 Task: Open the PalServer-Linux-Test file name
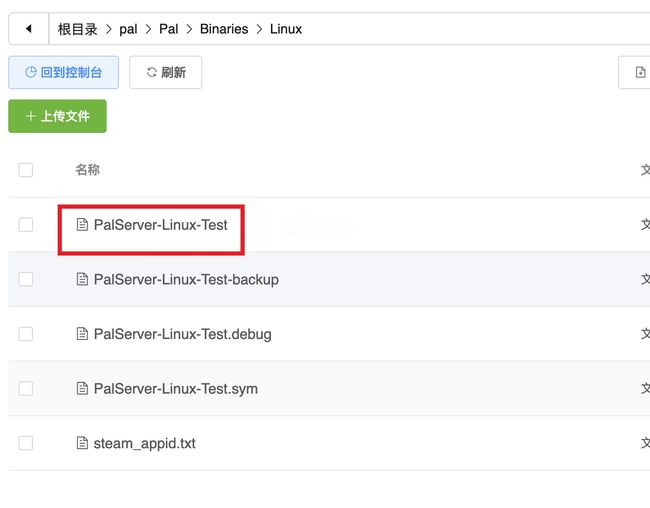[160, 225]
